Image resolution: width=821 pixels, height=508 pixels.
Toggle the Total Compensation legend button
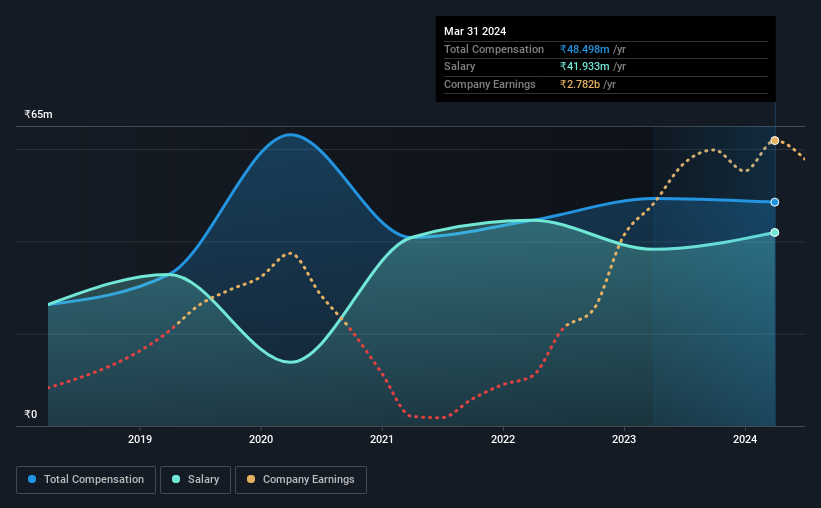point(86,480)
